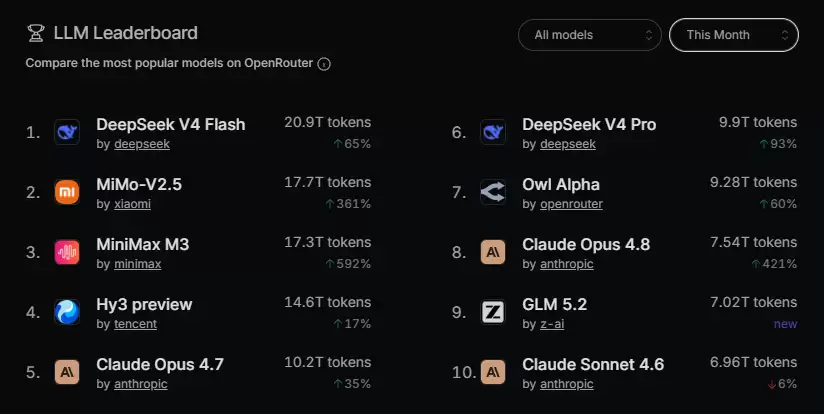Click the DeepSeek V4 Pro whale icon

pyautogui.click(x=493, y=132)
